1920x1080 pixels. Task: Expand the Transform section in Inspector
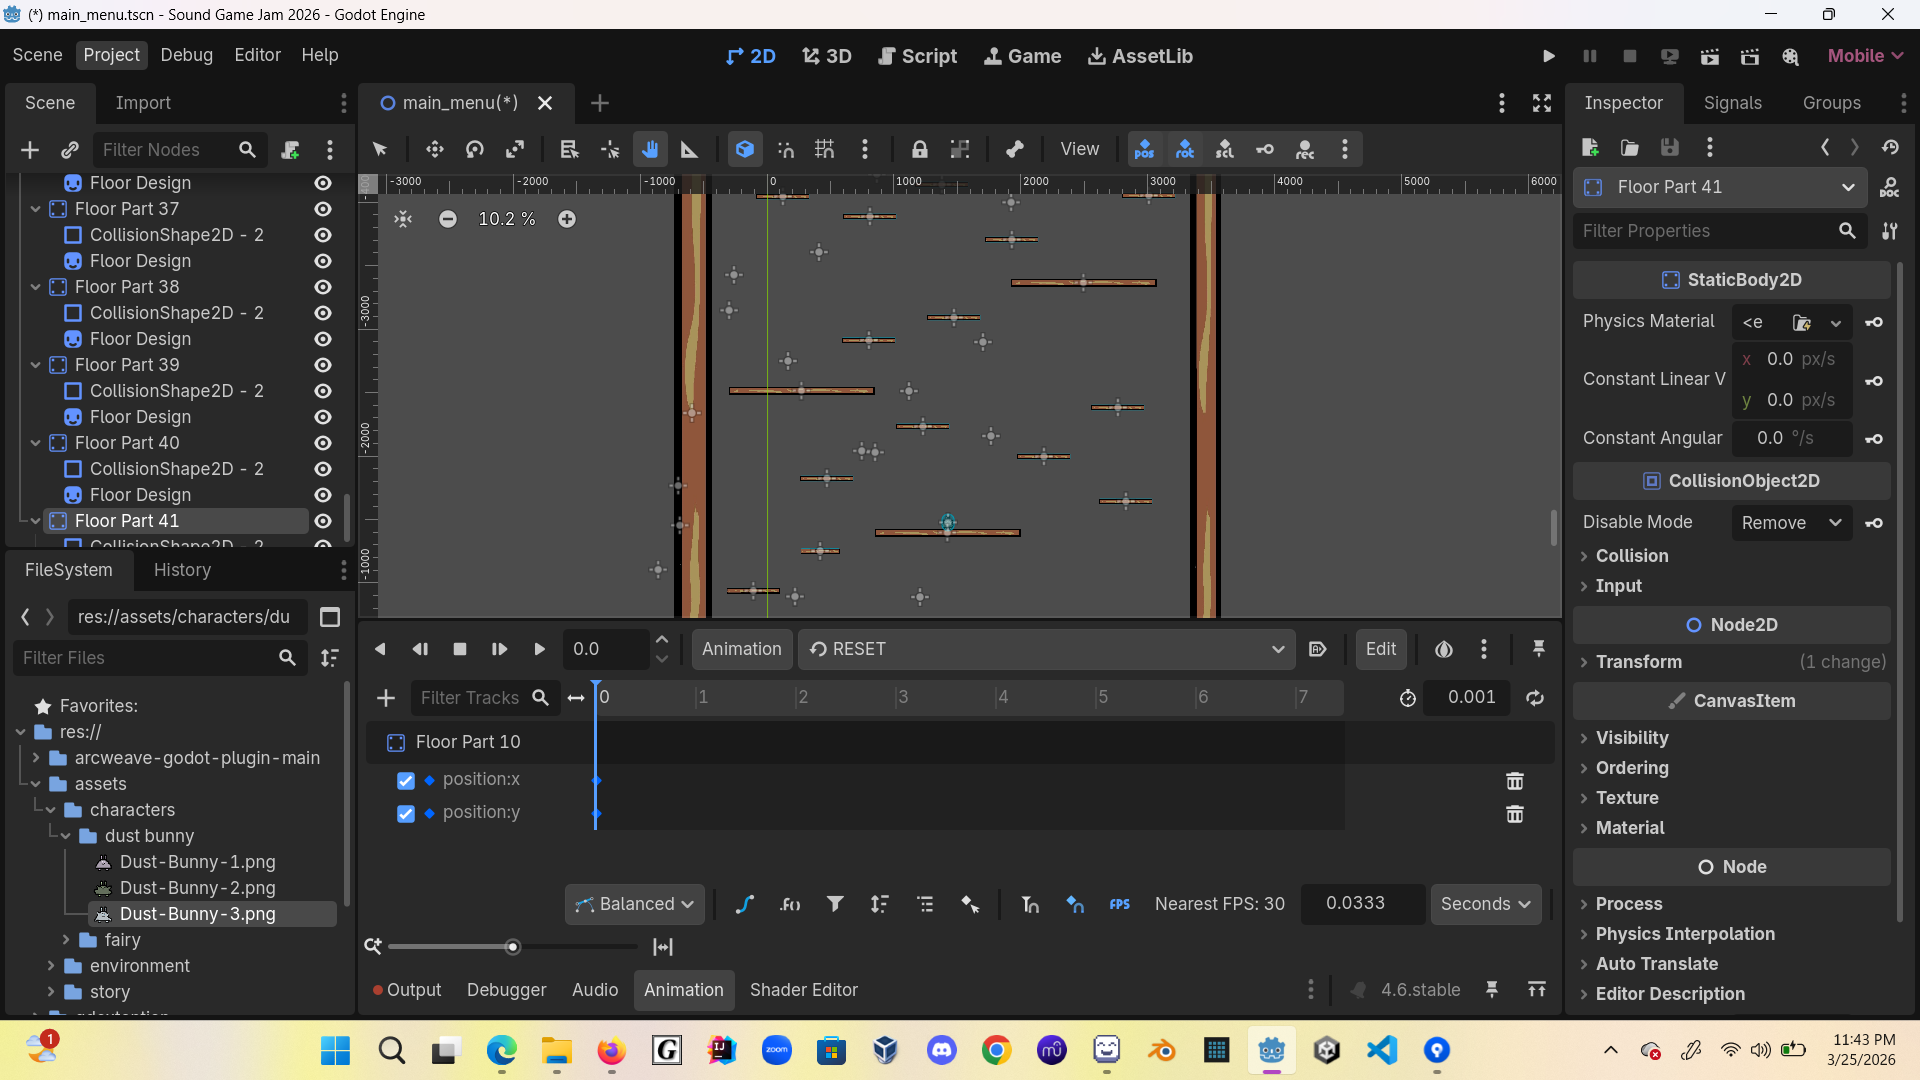pyautogui.click(x=1638, y=662)
